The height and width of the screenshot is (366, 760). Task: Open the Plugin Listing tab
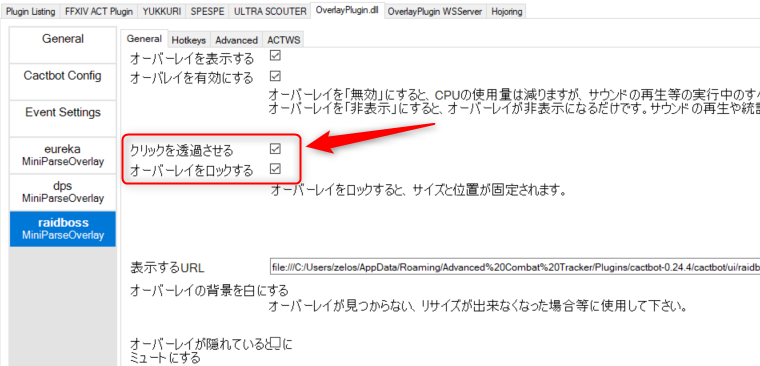pos(31,12)
